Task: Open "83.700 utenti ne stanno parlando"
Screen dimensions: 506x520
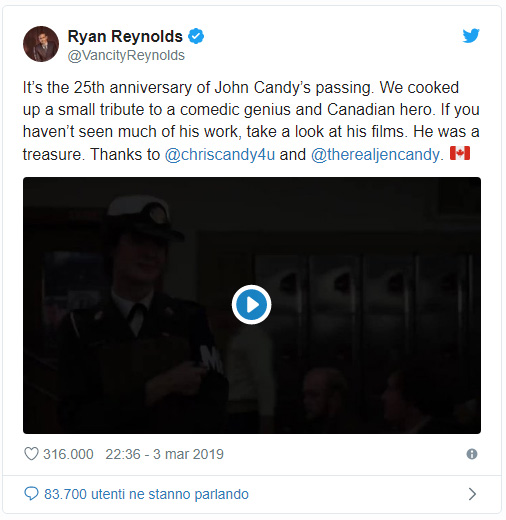Action: pyautogui.click(x=146, y=494)
